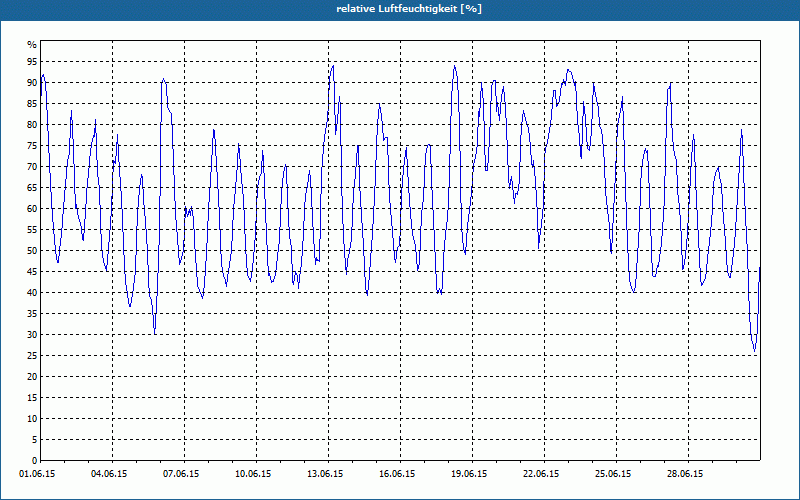The image size is (800, 500).
Task: Click the y-axis value 75
Action: click(32, 145)
